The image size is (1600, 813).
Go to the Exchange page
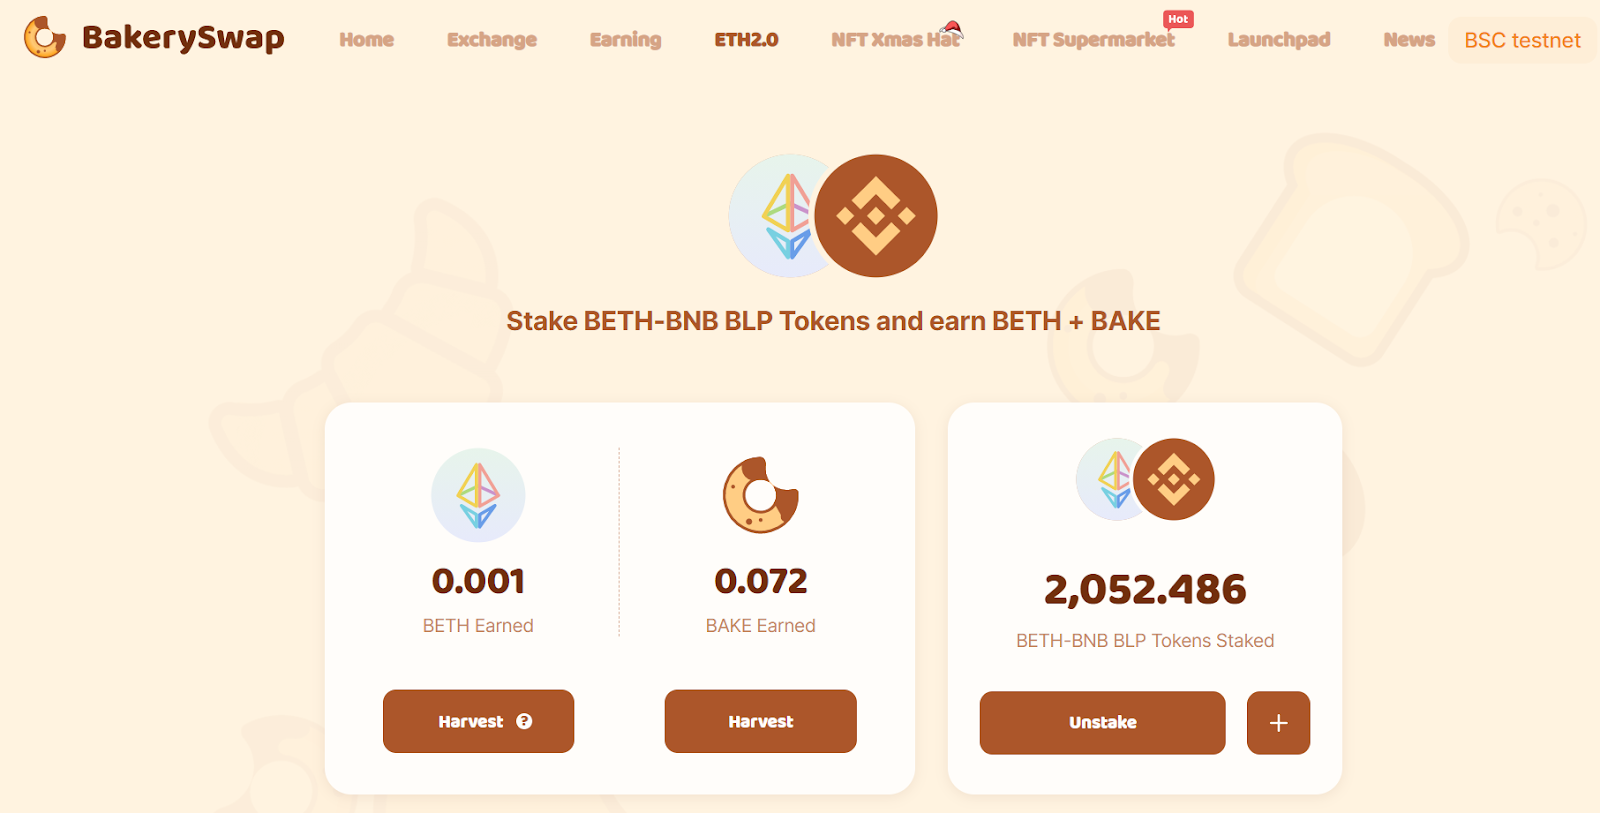[491, 40]
